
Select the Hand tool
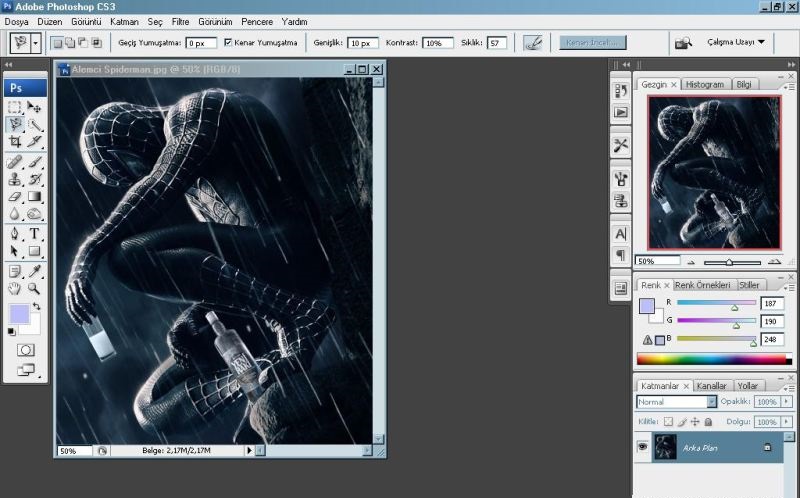[15, 289]
